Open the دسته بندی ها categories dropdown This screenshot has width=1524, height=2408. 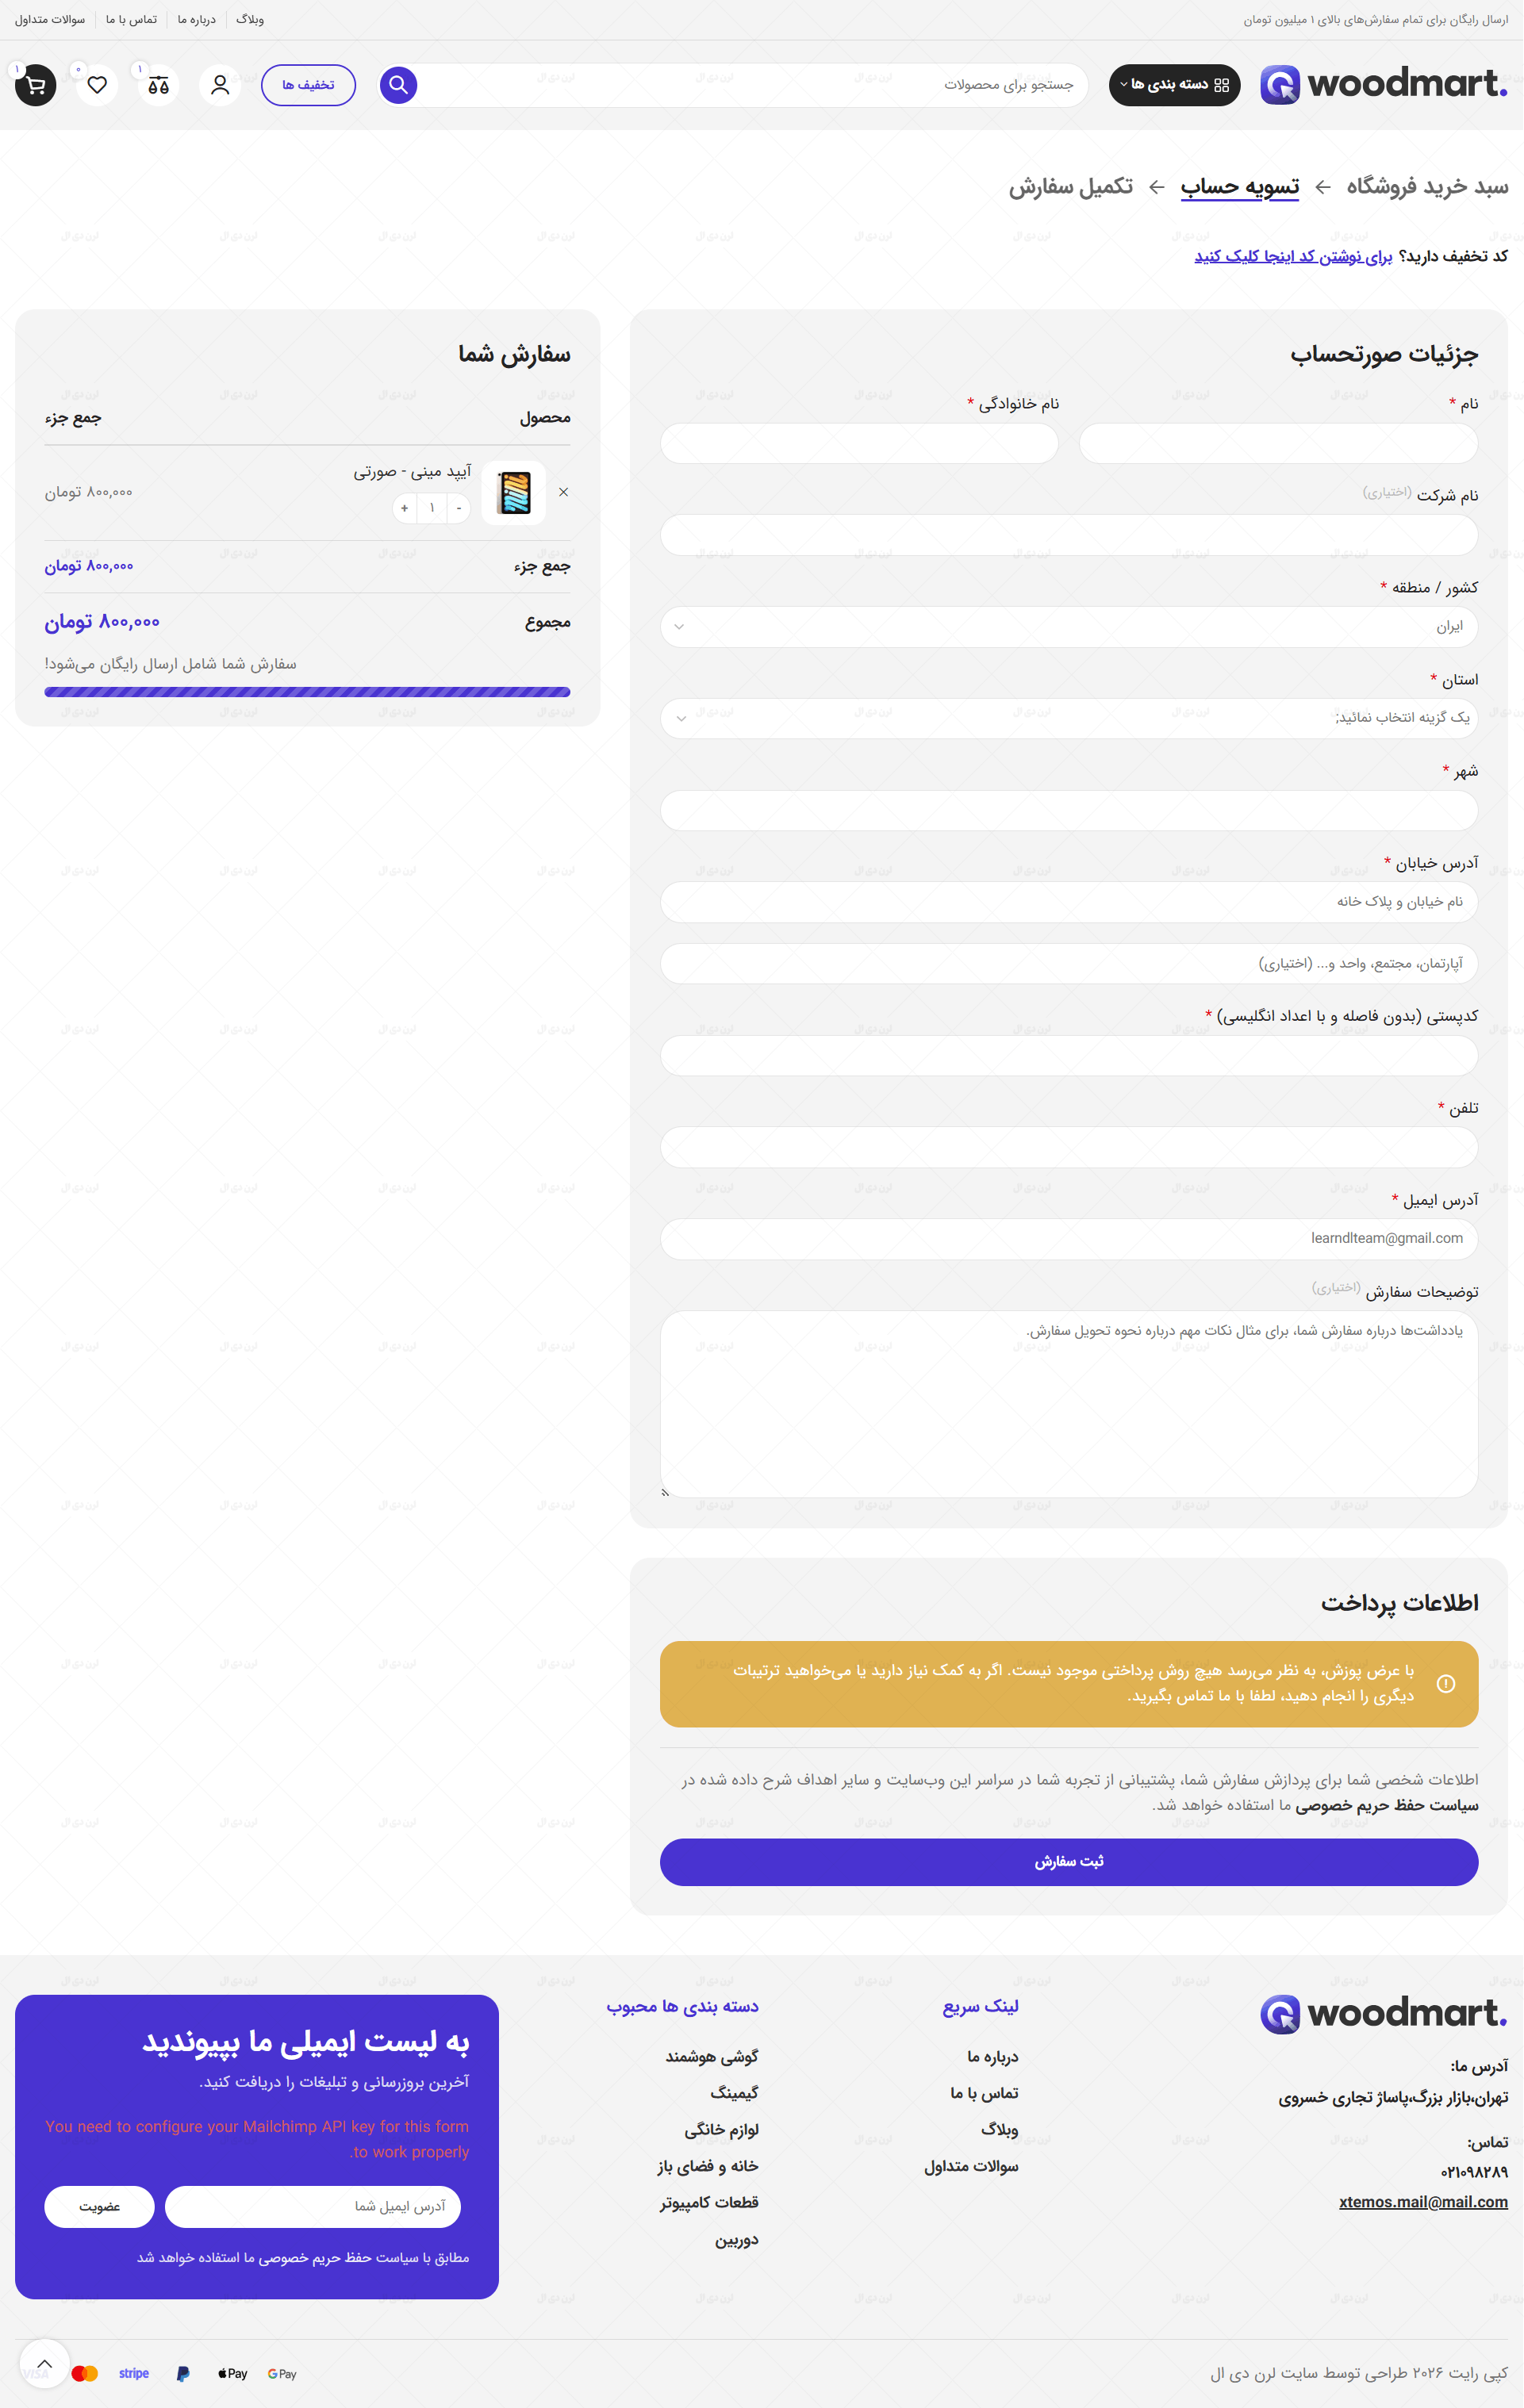click(1175, 85)
